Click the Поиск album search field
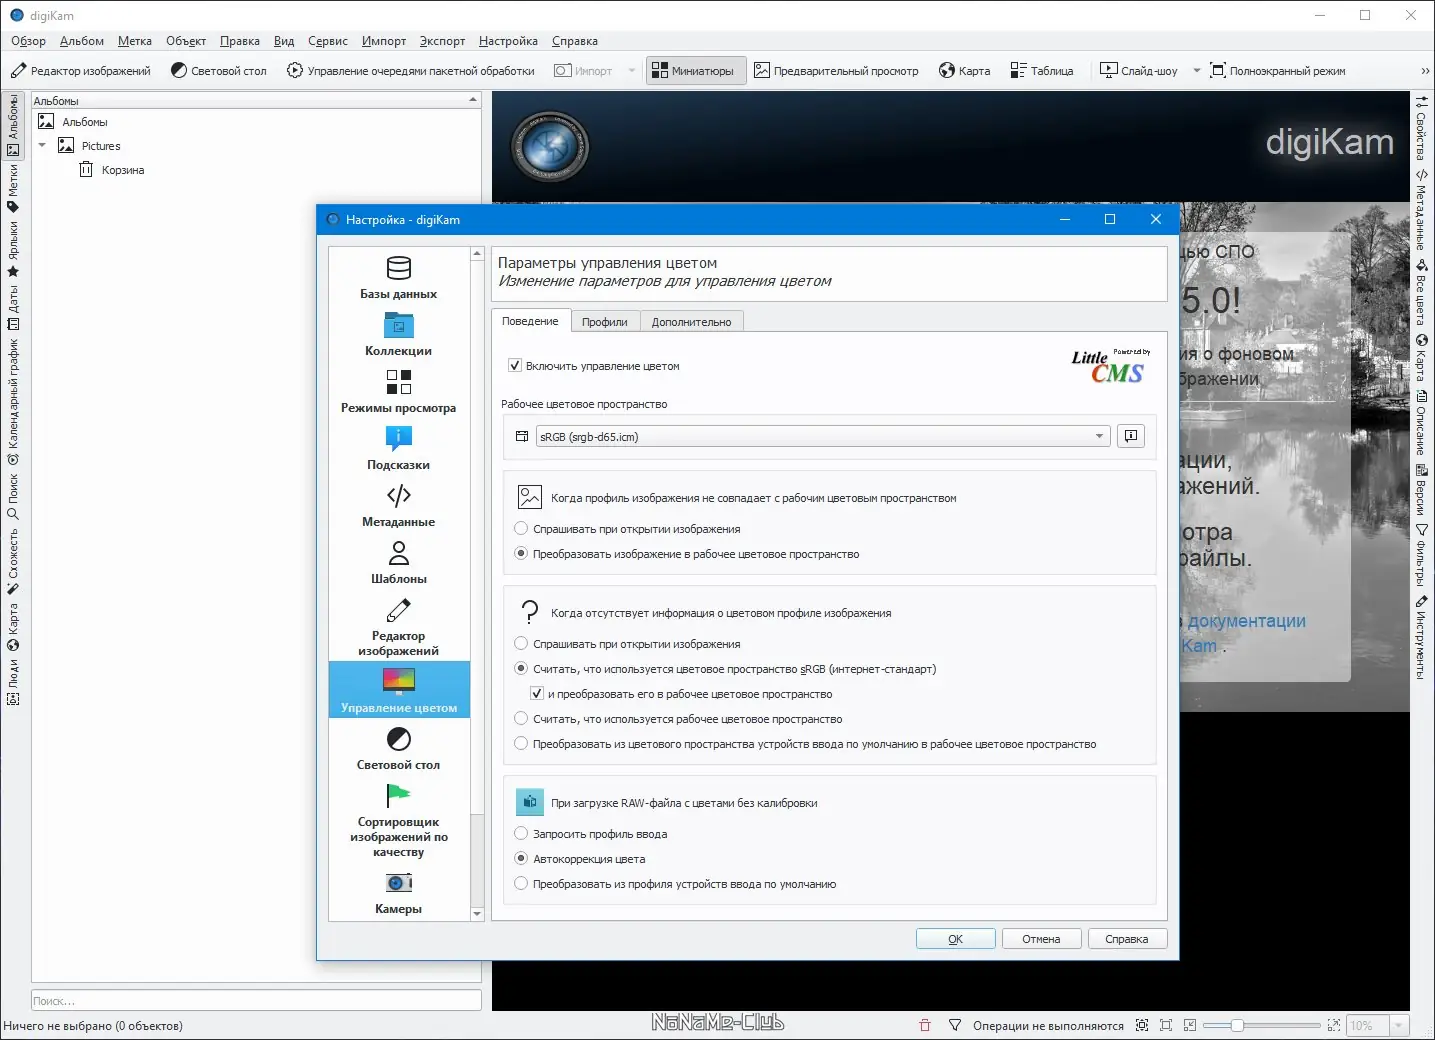 (256, 1000)
